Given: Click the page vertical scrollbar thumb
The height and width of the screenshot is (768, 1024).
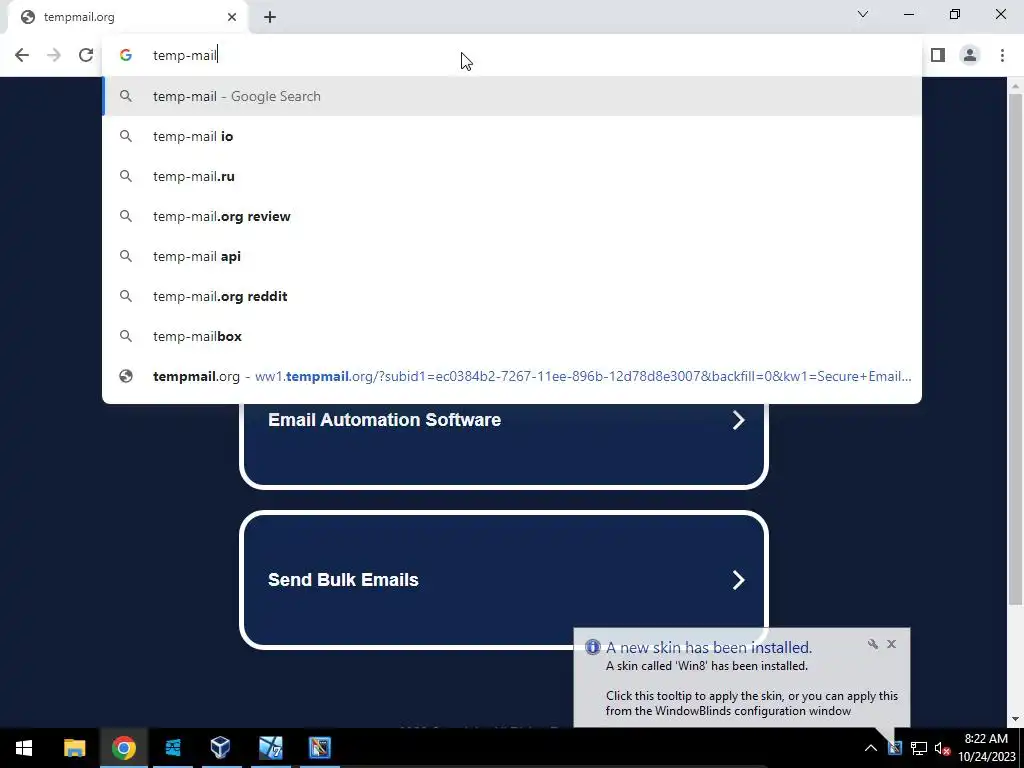Looking at the screenshot, I should click(1015, 349).
